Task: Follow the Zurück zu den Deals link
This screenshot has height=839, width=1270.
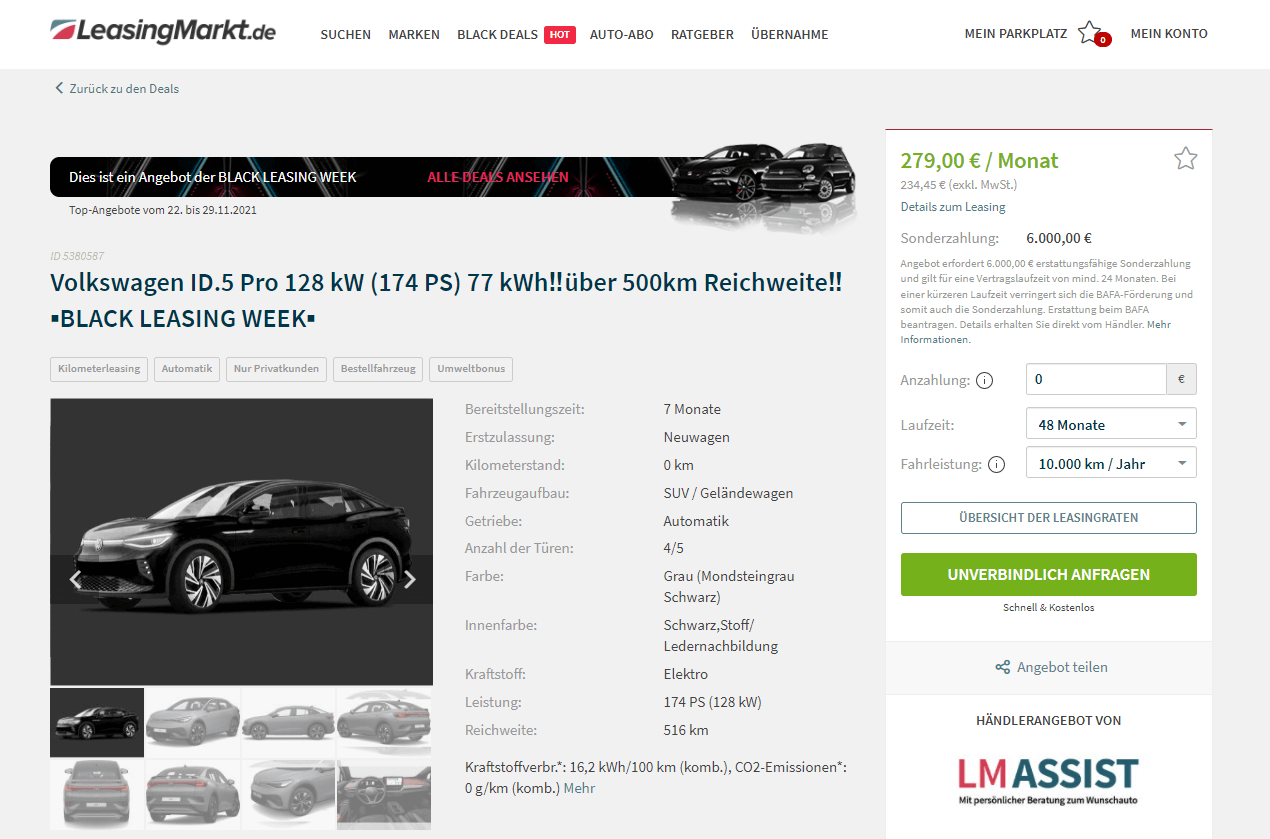Action: [124, 88]
